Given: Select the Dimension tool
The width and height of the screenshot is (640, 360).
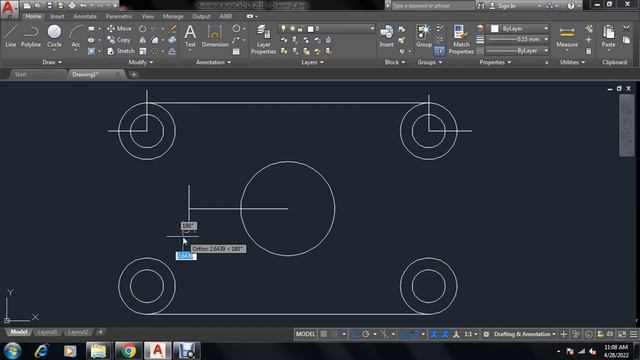Looking at the screenshot, I should click(215, 36).
